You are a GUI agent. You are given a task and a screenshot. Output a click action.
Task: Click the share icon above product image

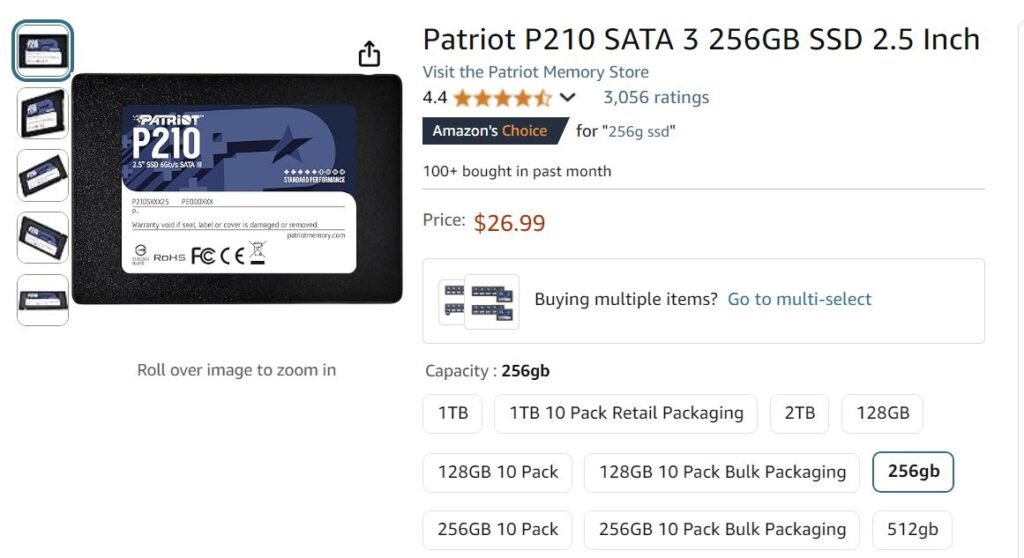click(x=370, y=54)
